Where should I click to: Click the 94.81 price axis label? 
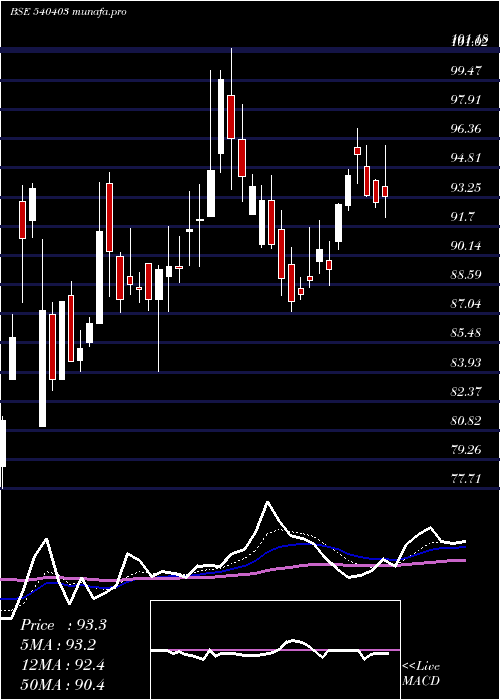click(x=466, y=158)
